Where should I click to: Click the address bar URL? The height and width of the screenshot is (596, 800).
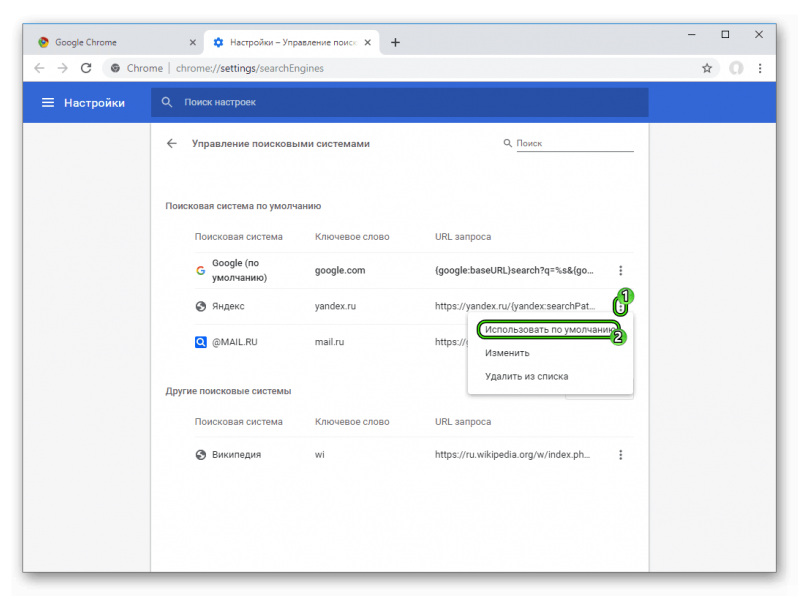pyautogui.click(x=250, y=68)
